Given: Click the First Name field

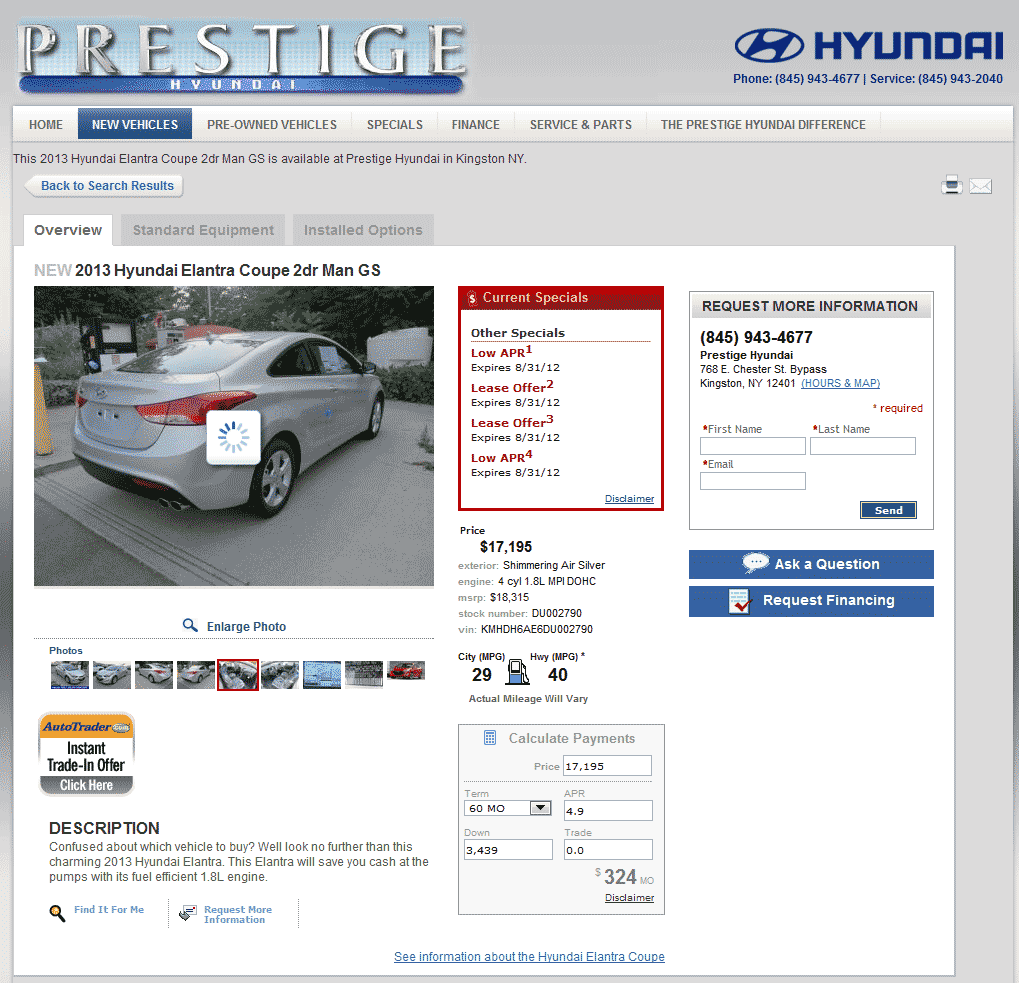Looking at the screenshot, I should point(753,446).
